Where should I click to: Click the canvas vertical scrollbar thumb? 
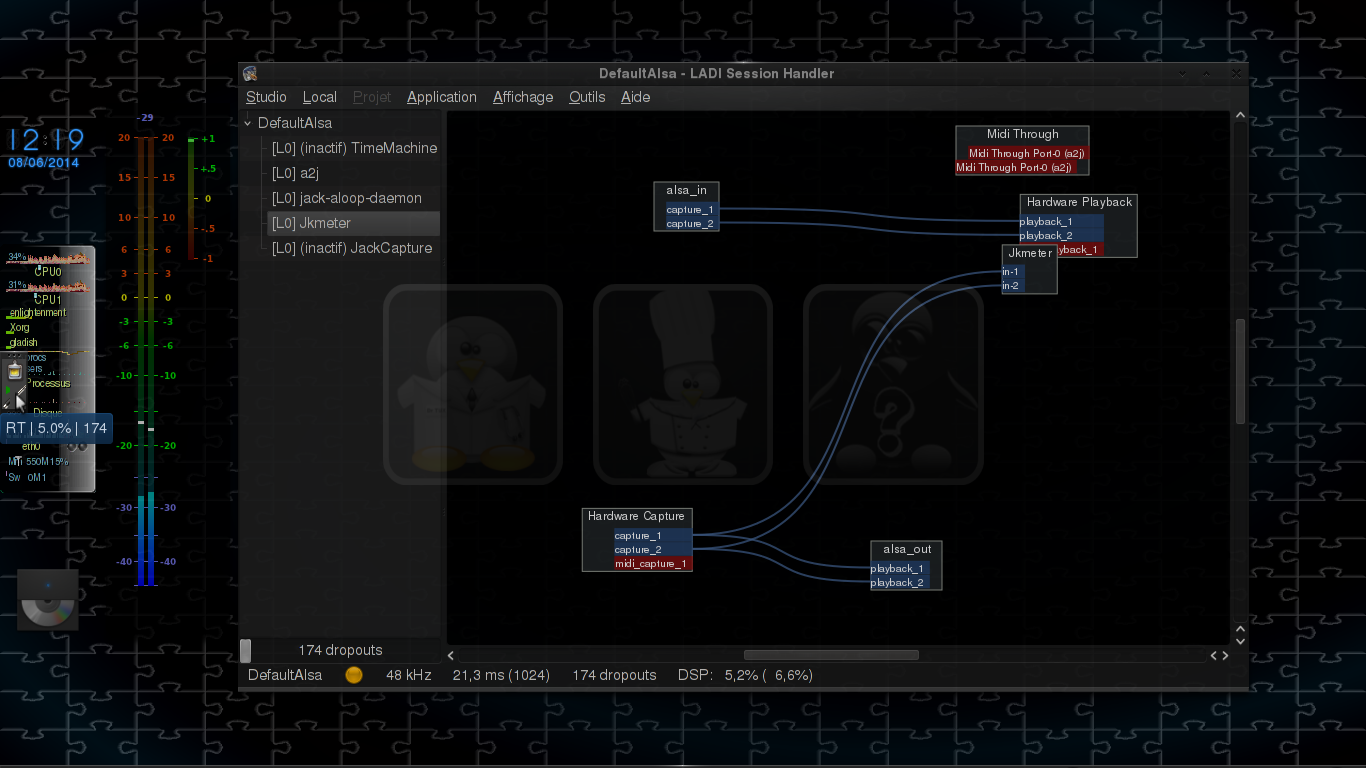[1240, 371]
